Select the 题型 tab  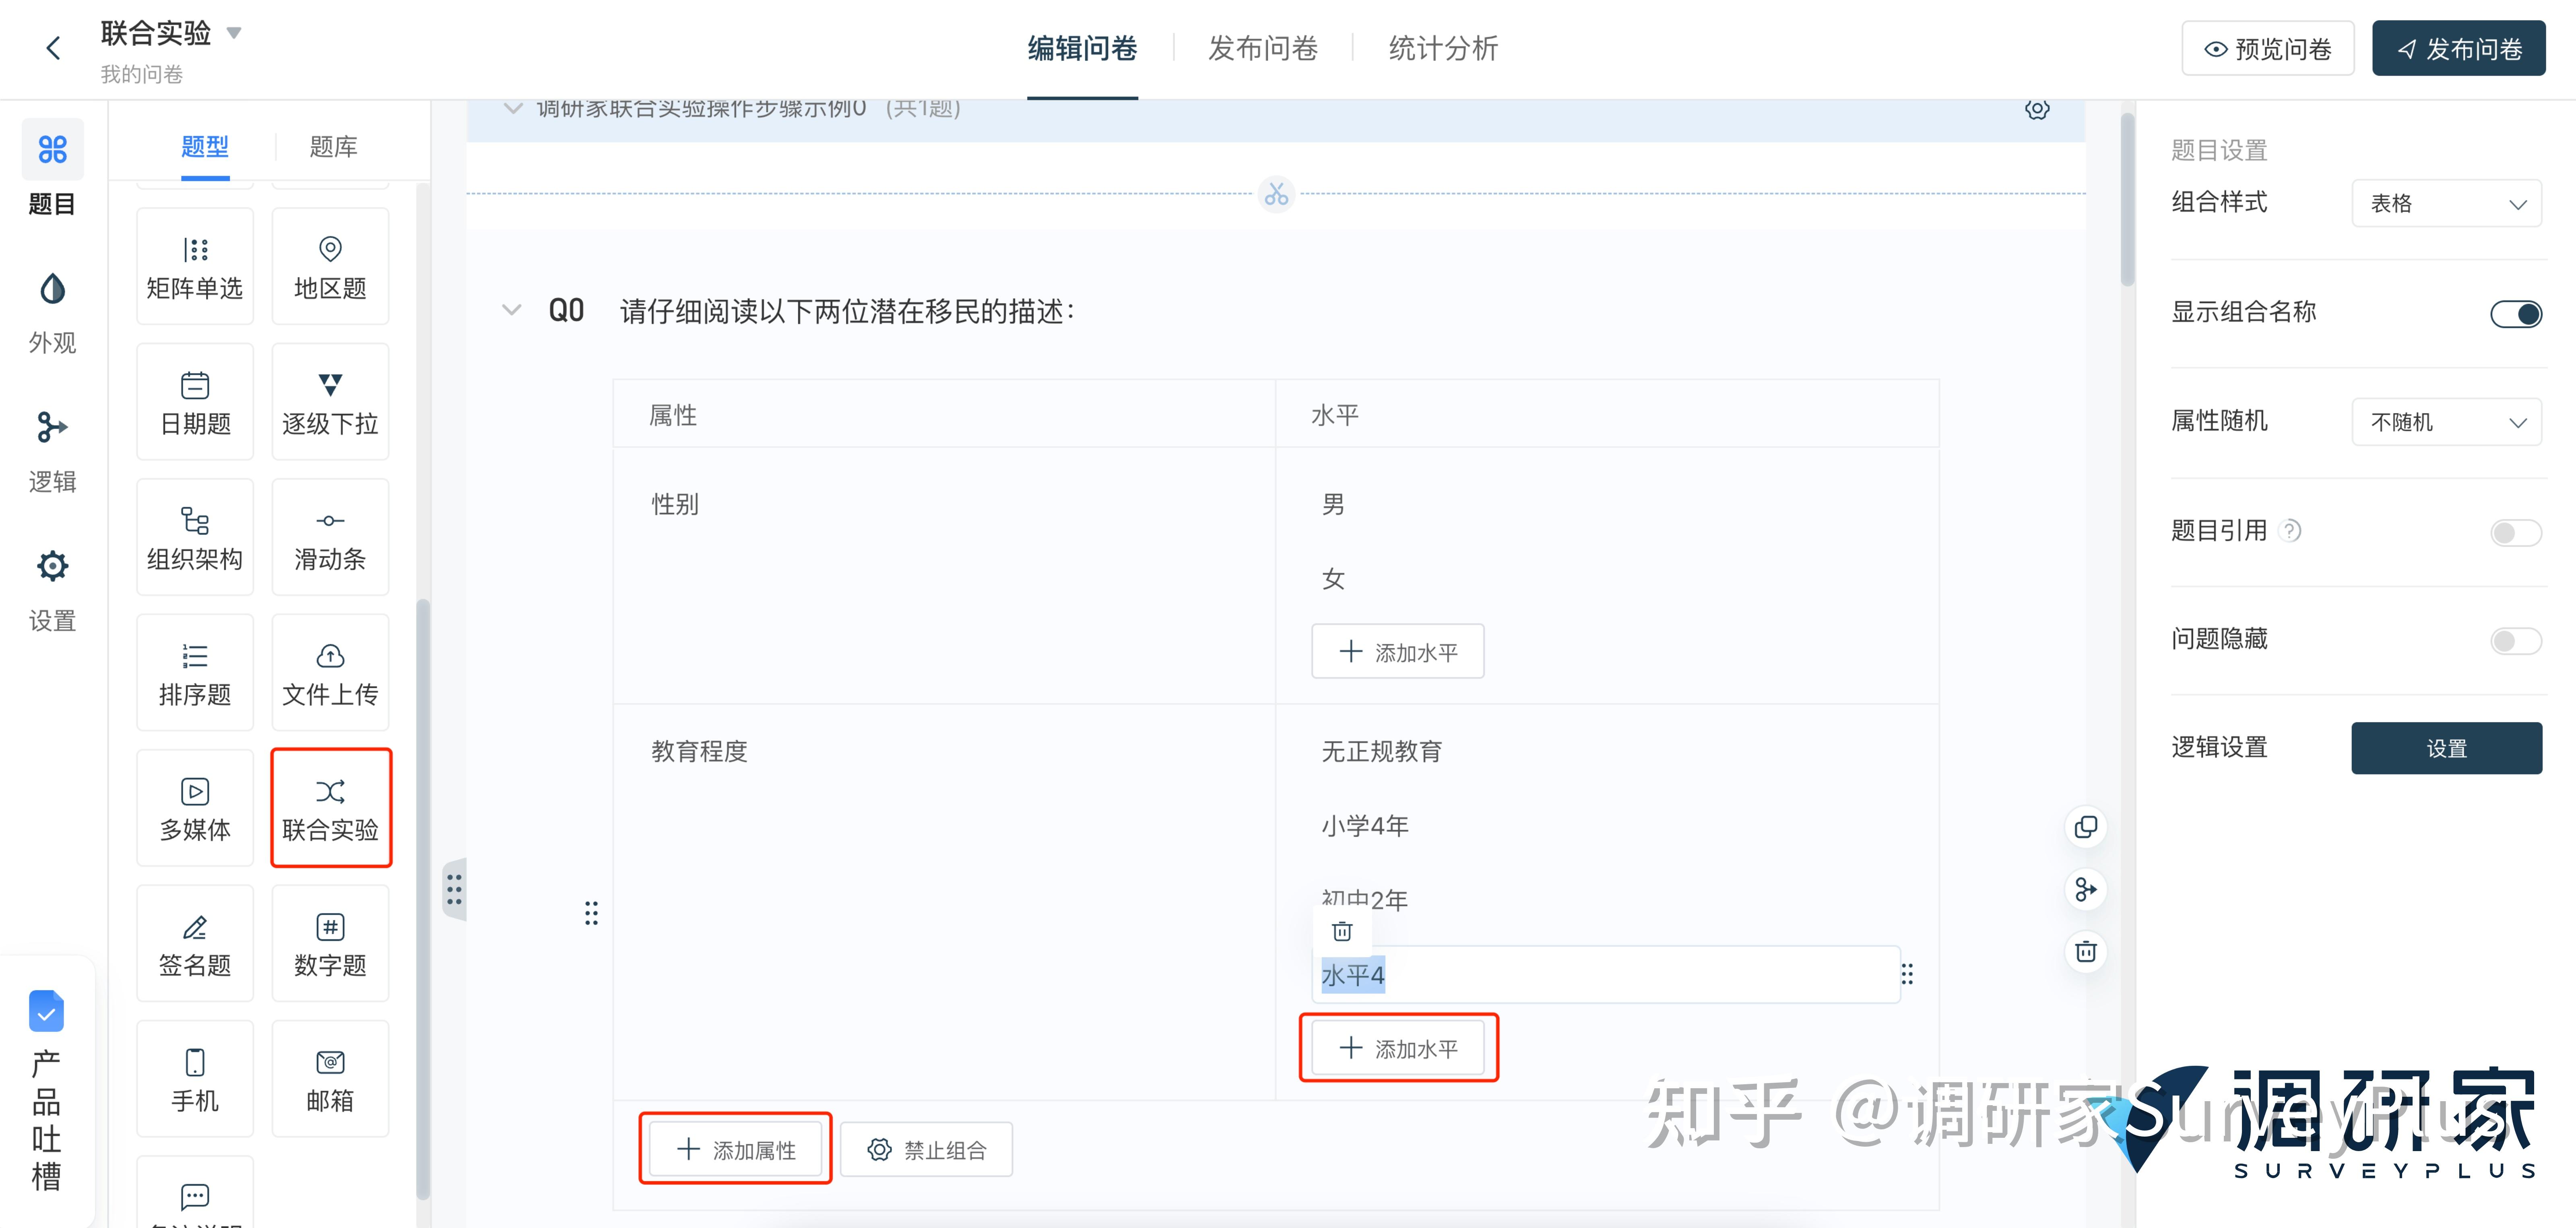tap(205, 147)
